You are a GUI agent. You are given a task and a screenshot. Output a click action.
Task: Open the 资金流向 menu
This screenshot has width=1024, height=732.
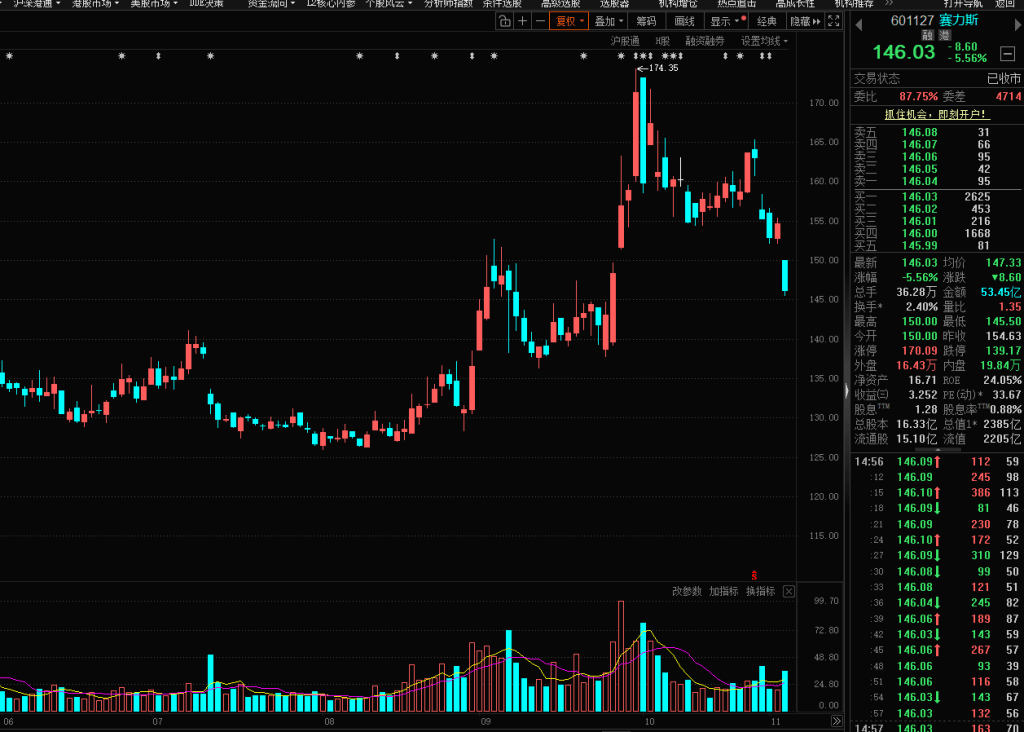tap(271, 4)
